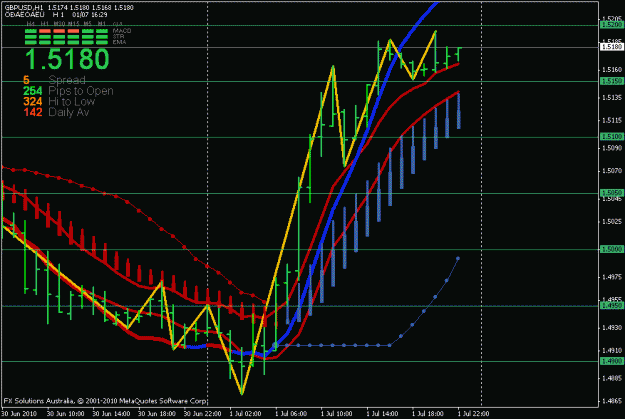This screenshot has height=419, width=625.
Task: Click the last blue dot of the lower dotted line
Action: 458,259
